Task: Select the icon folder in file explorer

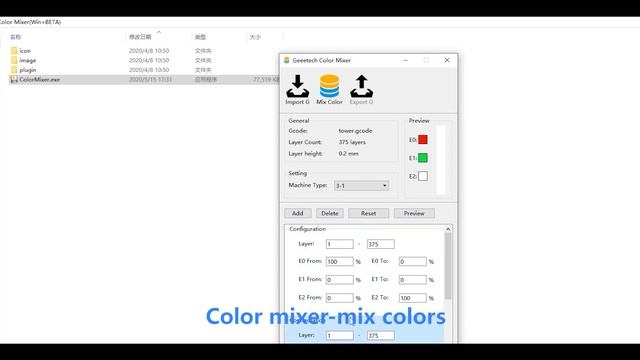Action: pyautogui.click(x=14, y=51)
